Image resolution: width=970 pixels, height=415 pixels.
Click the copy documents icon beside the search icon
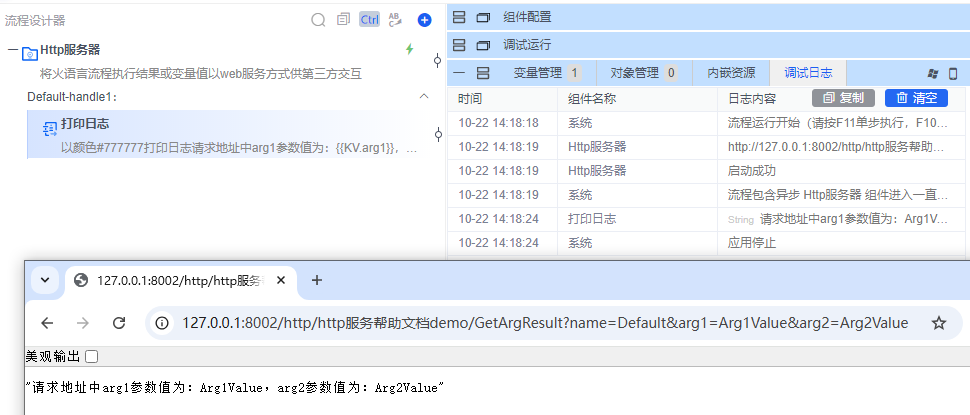[x=343, y=20]
